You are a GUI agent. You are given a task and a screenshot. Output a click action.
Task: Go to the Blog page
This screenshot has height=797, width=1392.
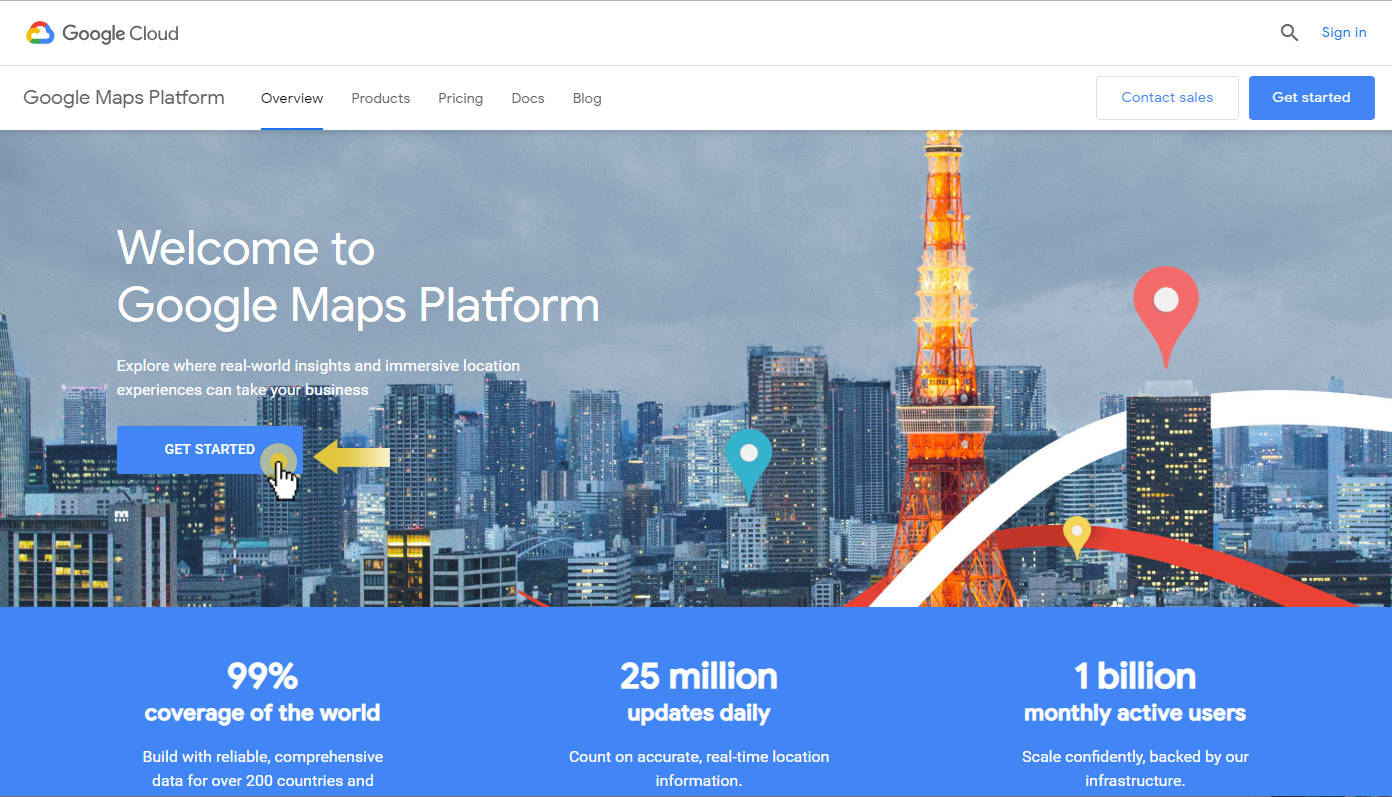587,97
